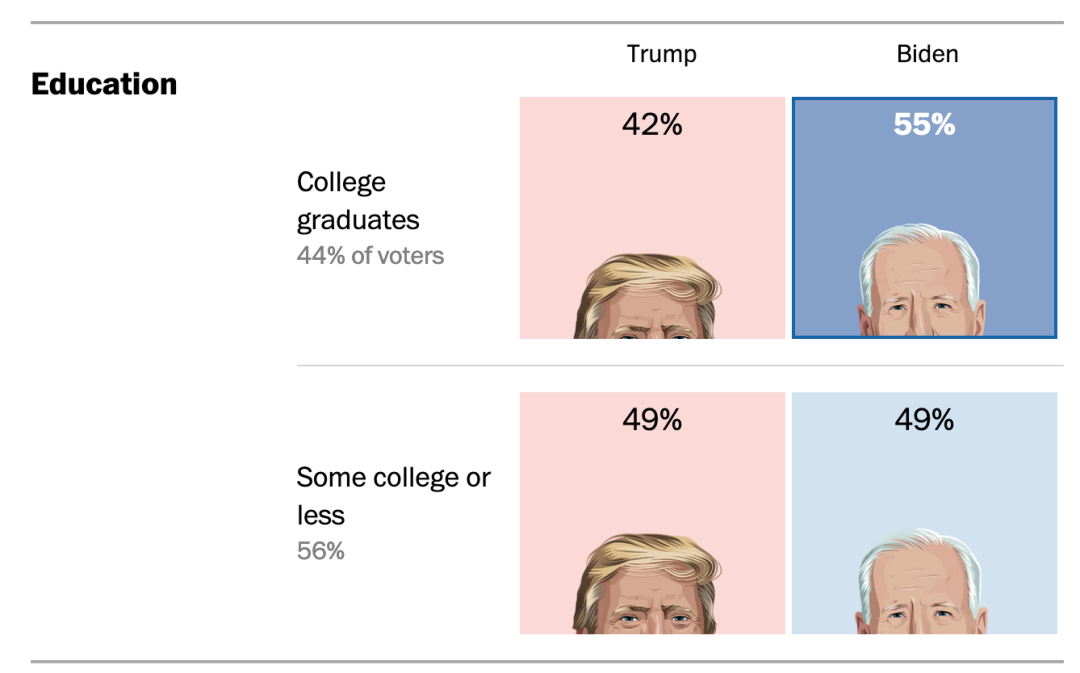The image size is (1080, 673).
Task: Click the gray 56% caption
Action: coord(320,551)
